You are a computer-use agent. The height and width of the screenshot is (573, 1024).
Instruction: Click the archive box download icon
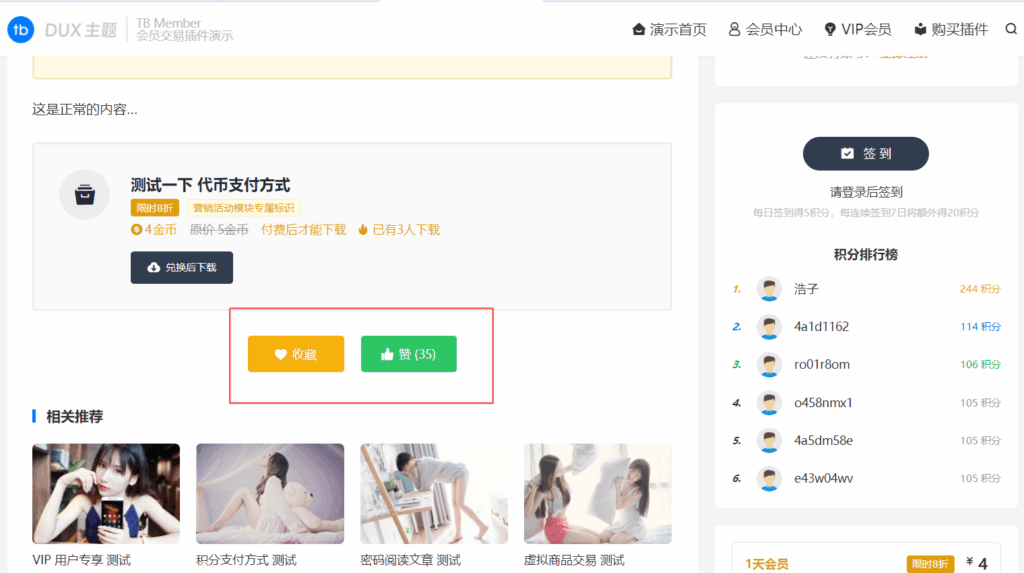point(84,194)
